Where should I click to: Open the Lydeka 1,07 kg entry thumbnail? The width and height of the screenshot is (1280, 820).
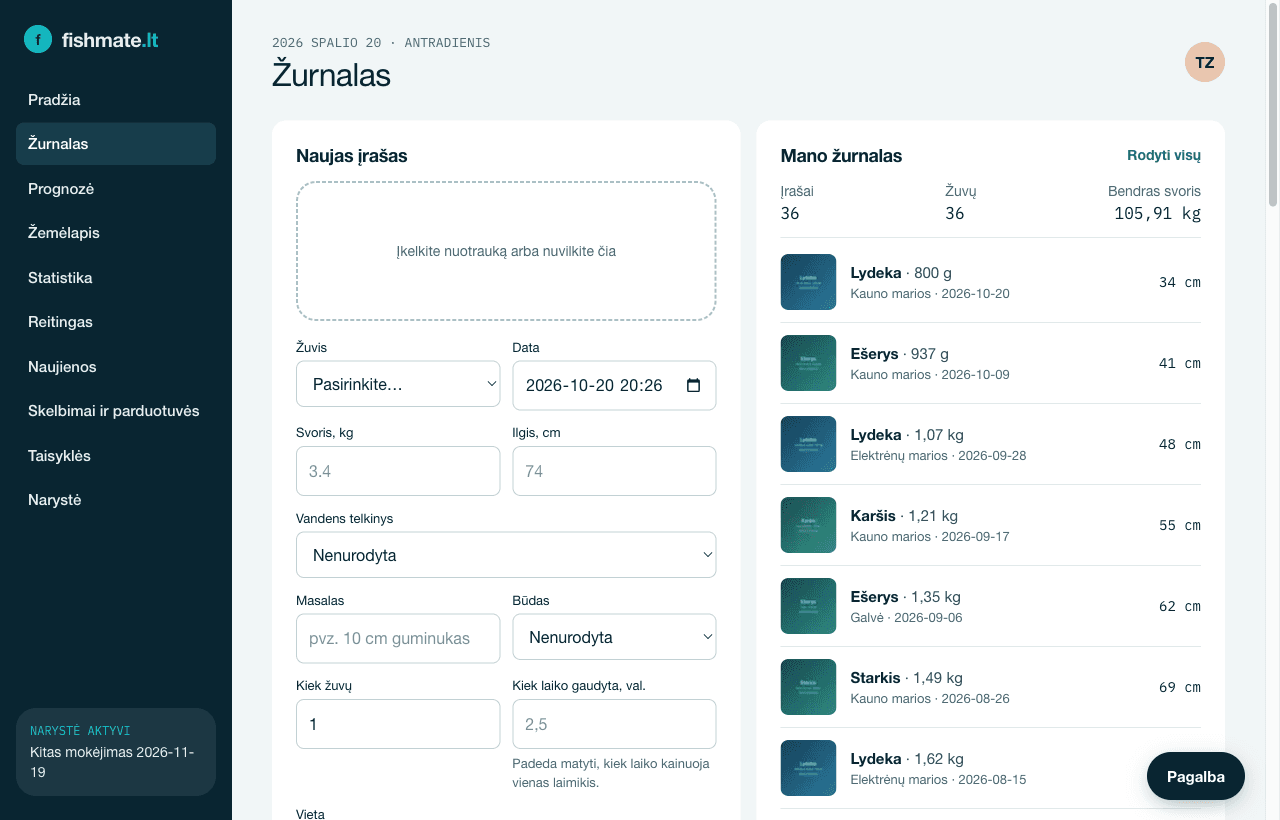coord(808,444)
